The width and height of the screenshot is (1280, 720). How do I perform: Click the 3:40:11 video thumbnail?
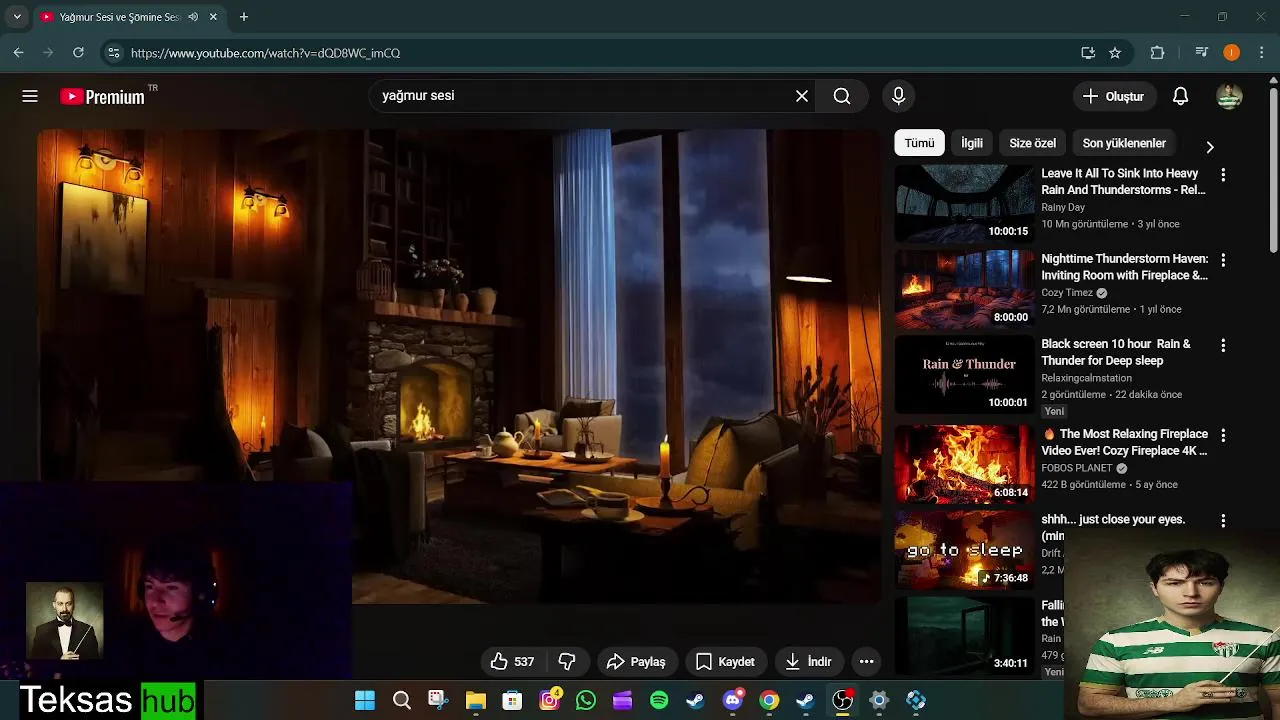pyautogui.click(x=964, y=636)
